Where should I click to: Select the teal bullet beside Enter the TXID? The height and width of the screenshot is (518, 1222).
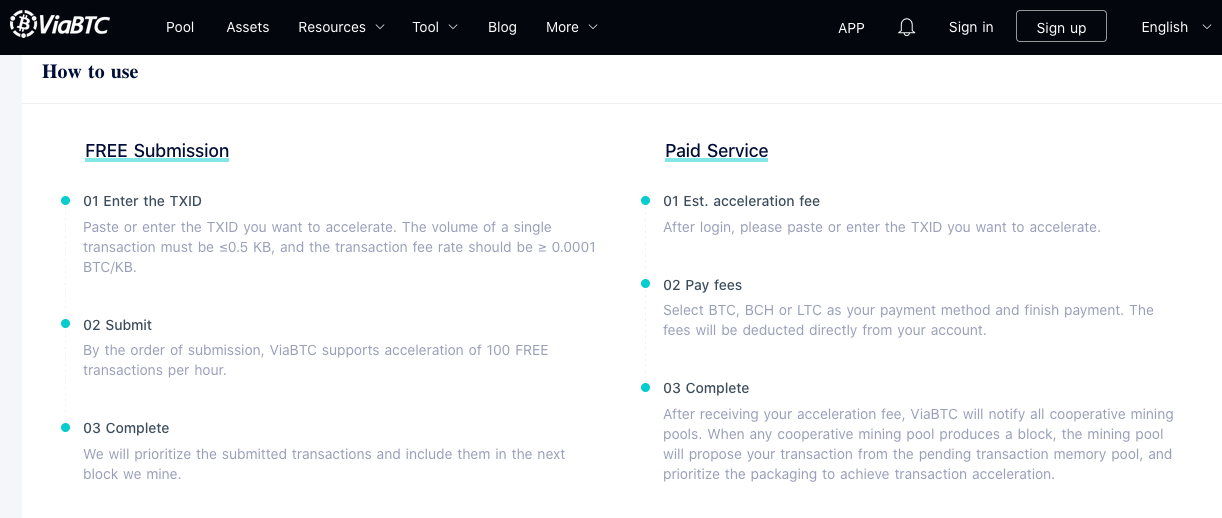coord(66,201)
